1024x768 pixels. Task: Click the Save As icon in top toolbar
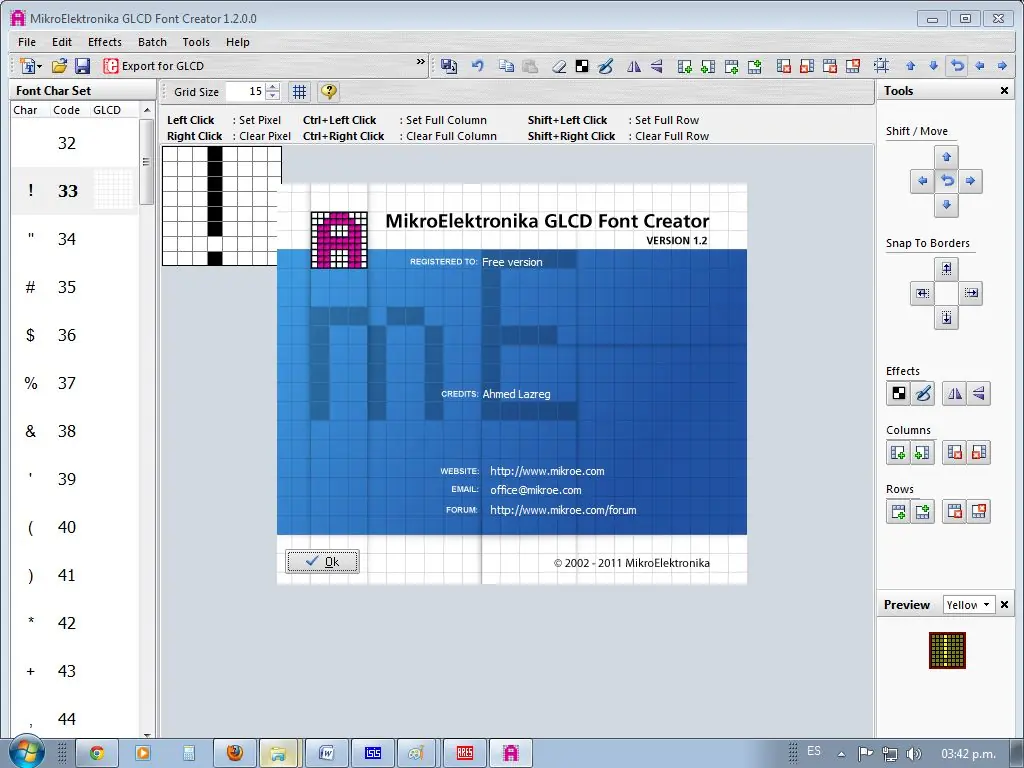tap(449, 66)
